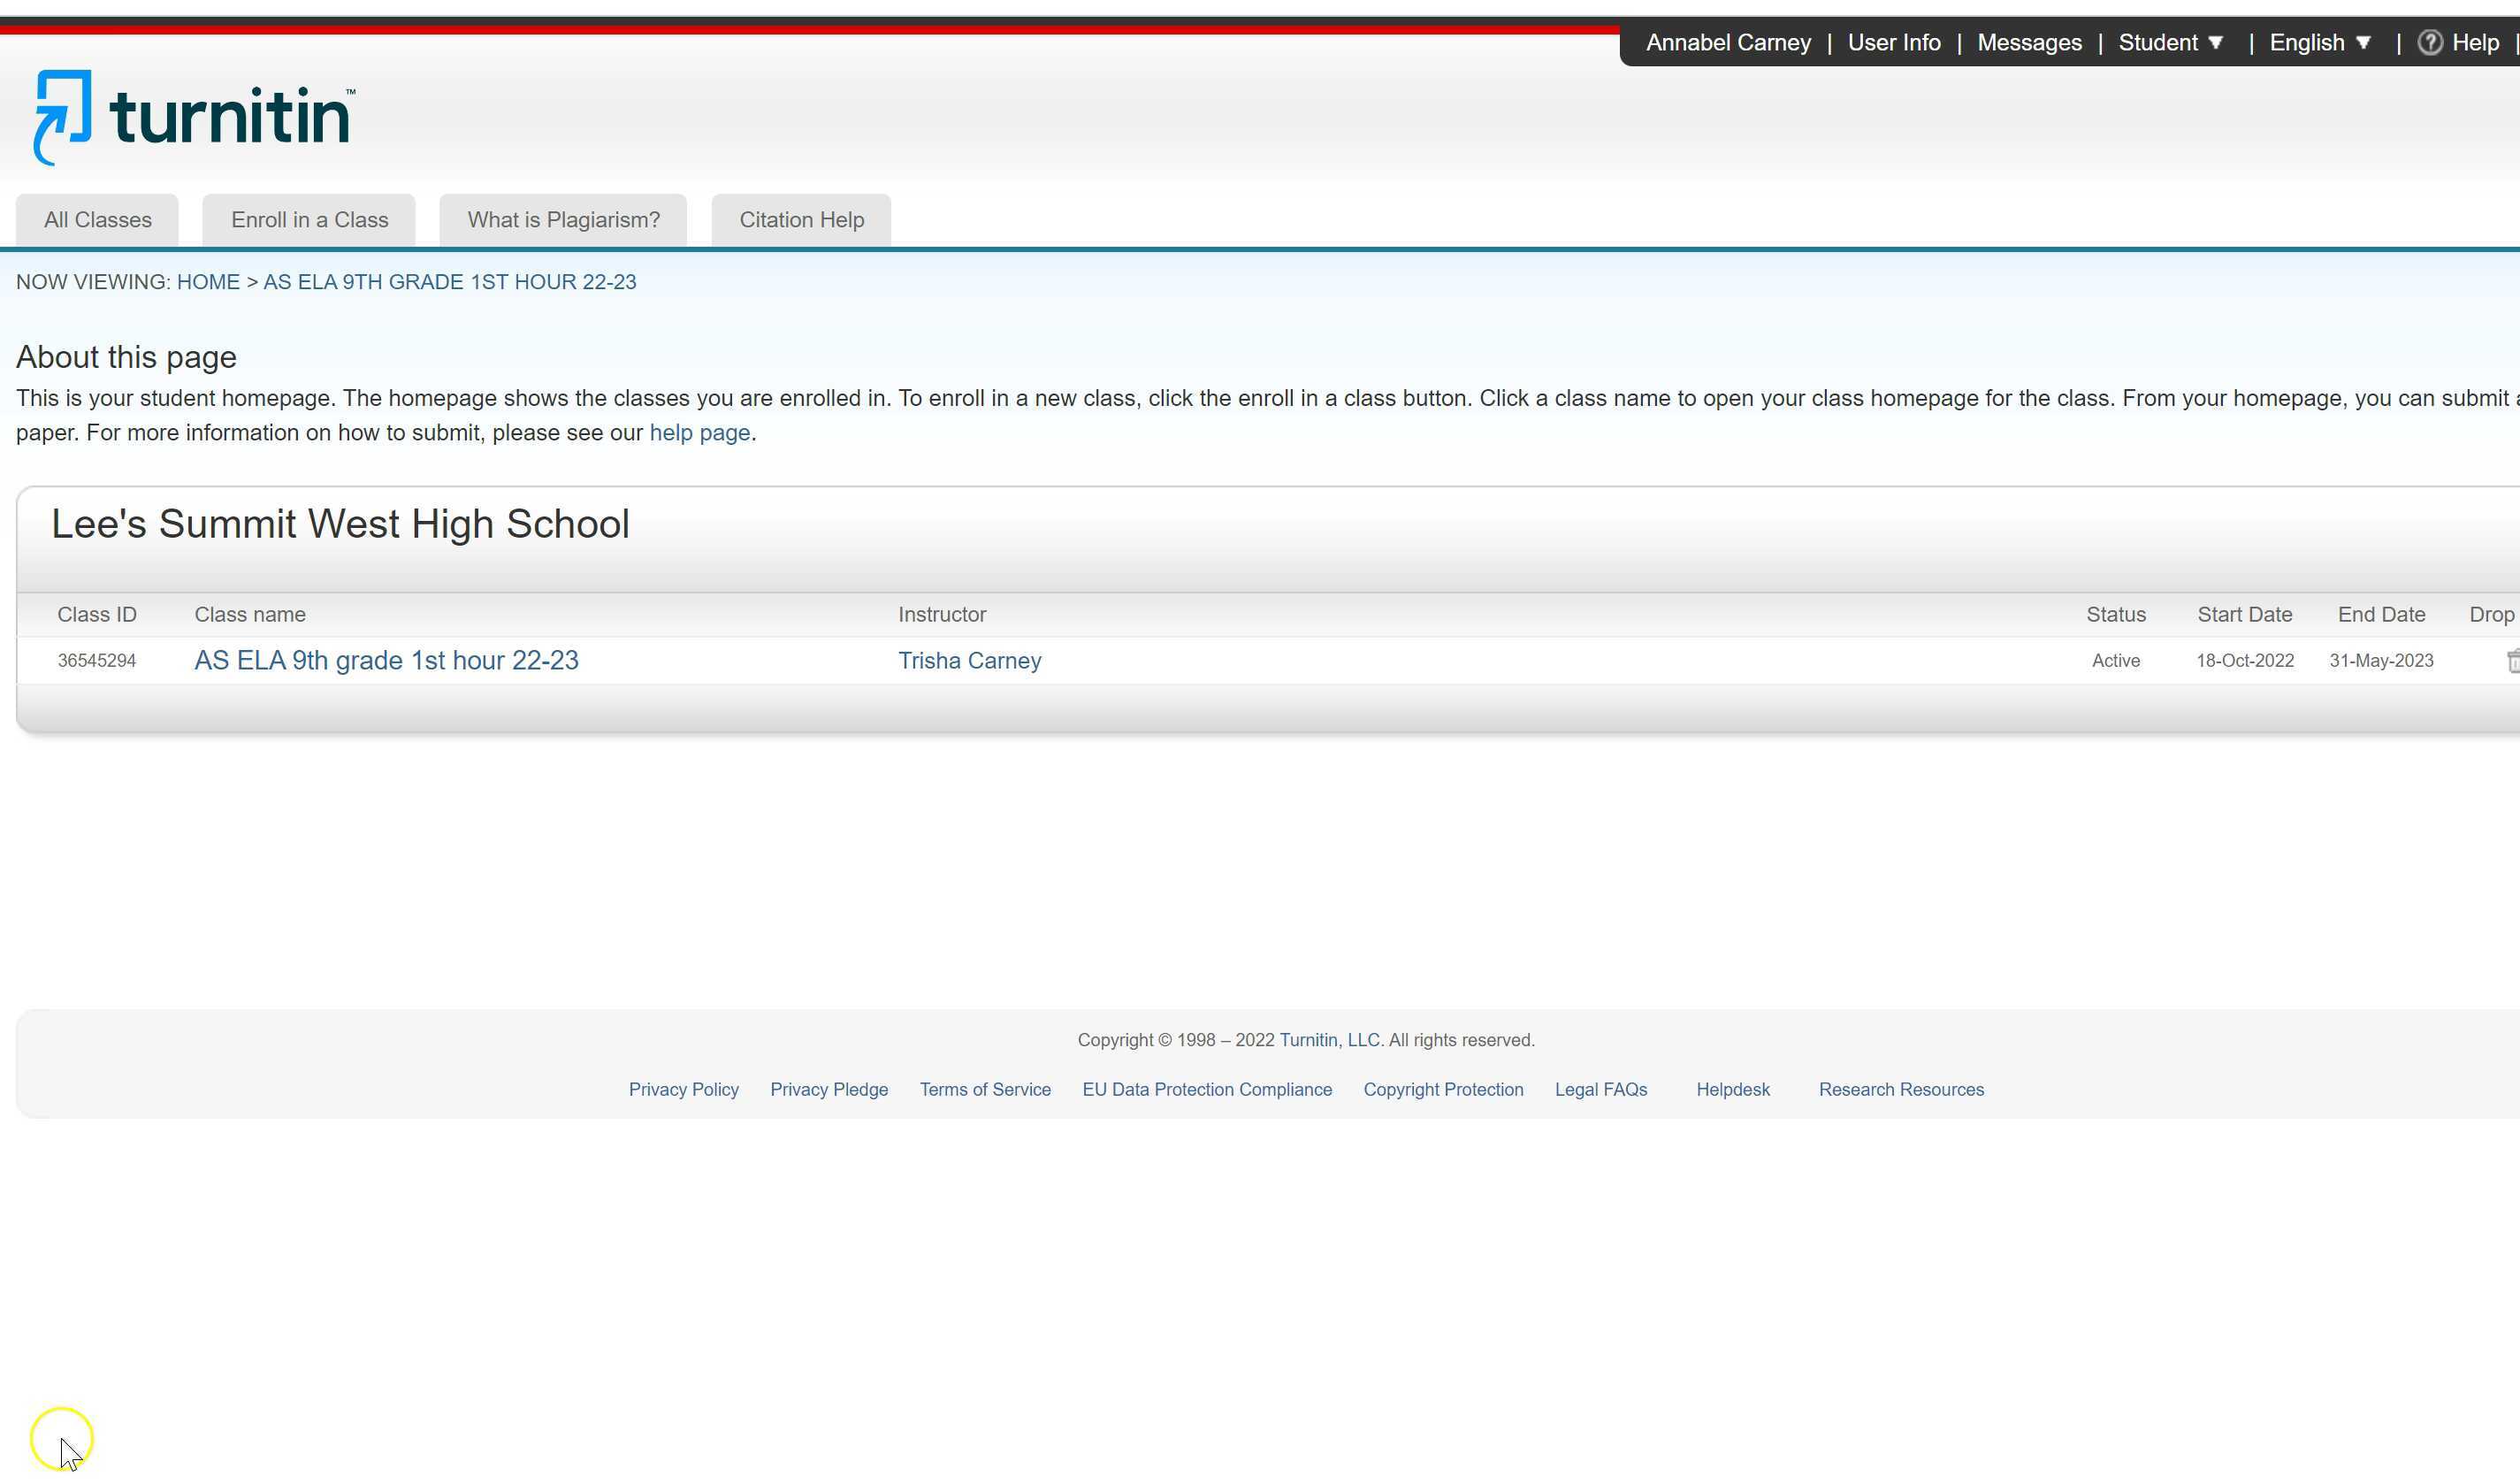
Task: Open the Turnitin, LLC copyright link
Action: click(1328, 1039)
